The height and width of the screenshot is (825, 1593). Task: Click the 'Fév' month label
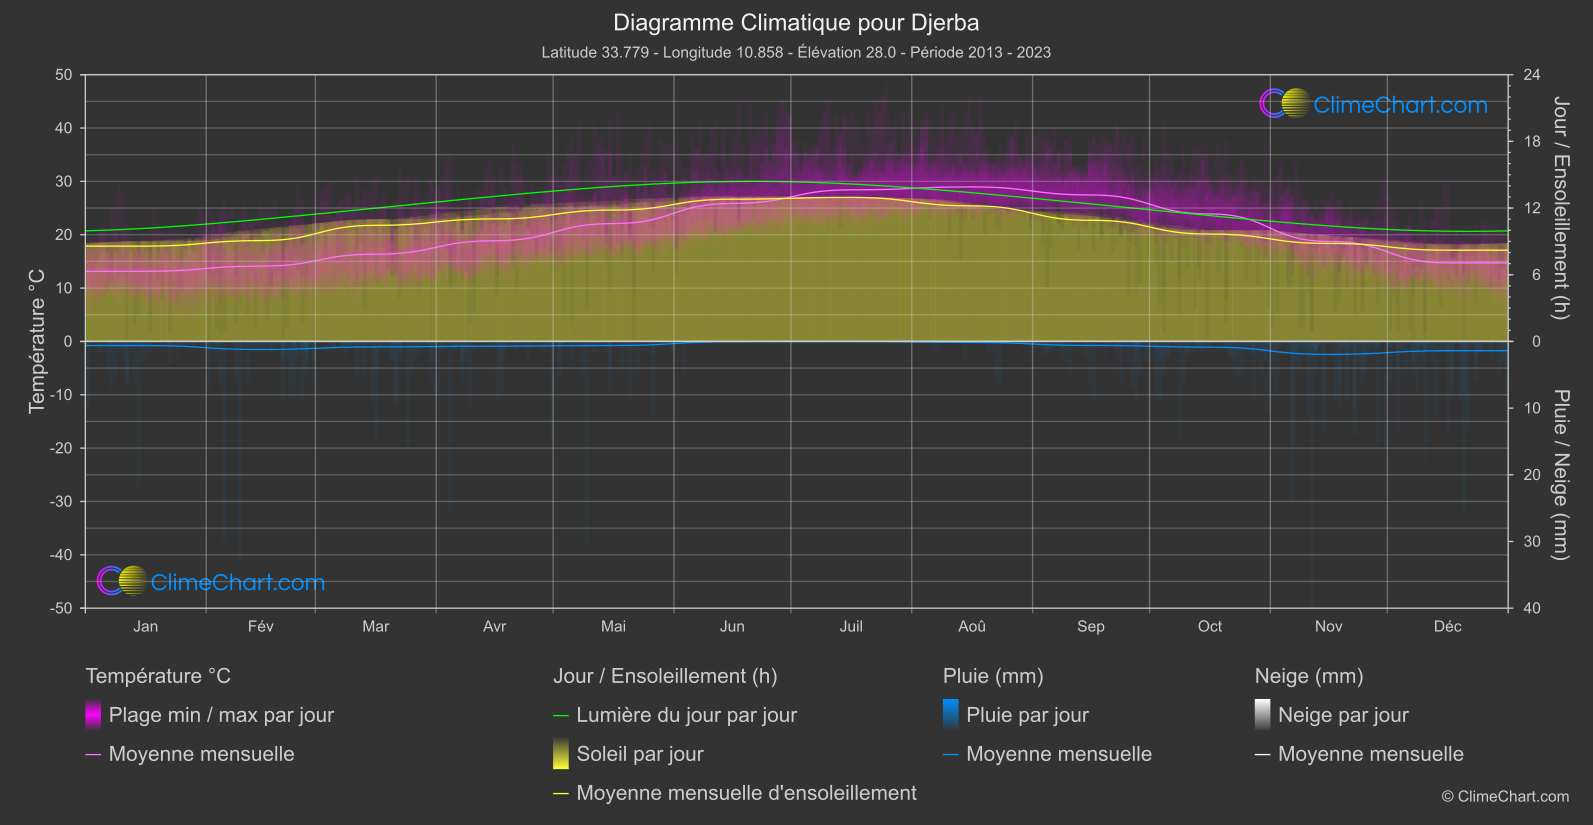click(261, 626)
